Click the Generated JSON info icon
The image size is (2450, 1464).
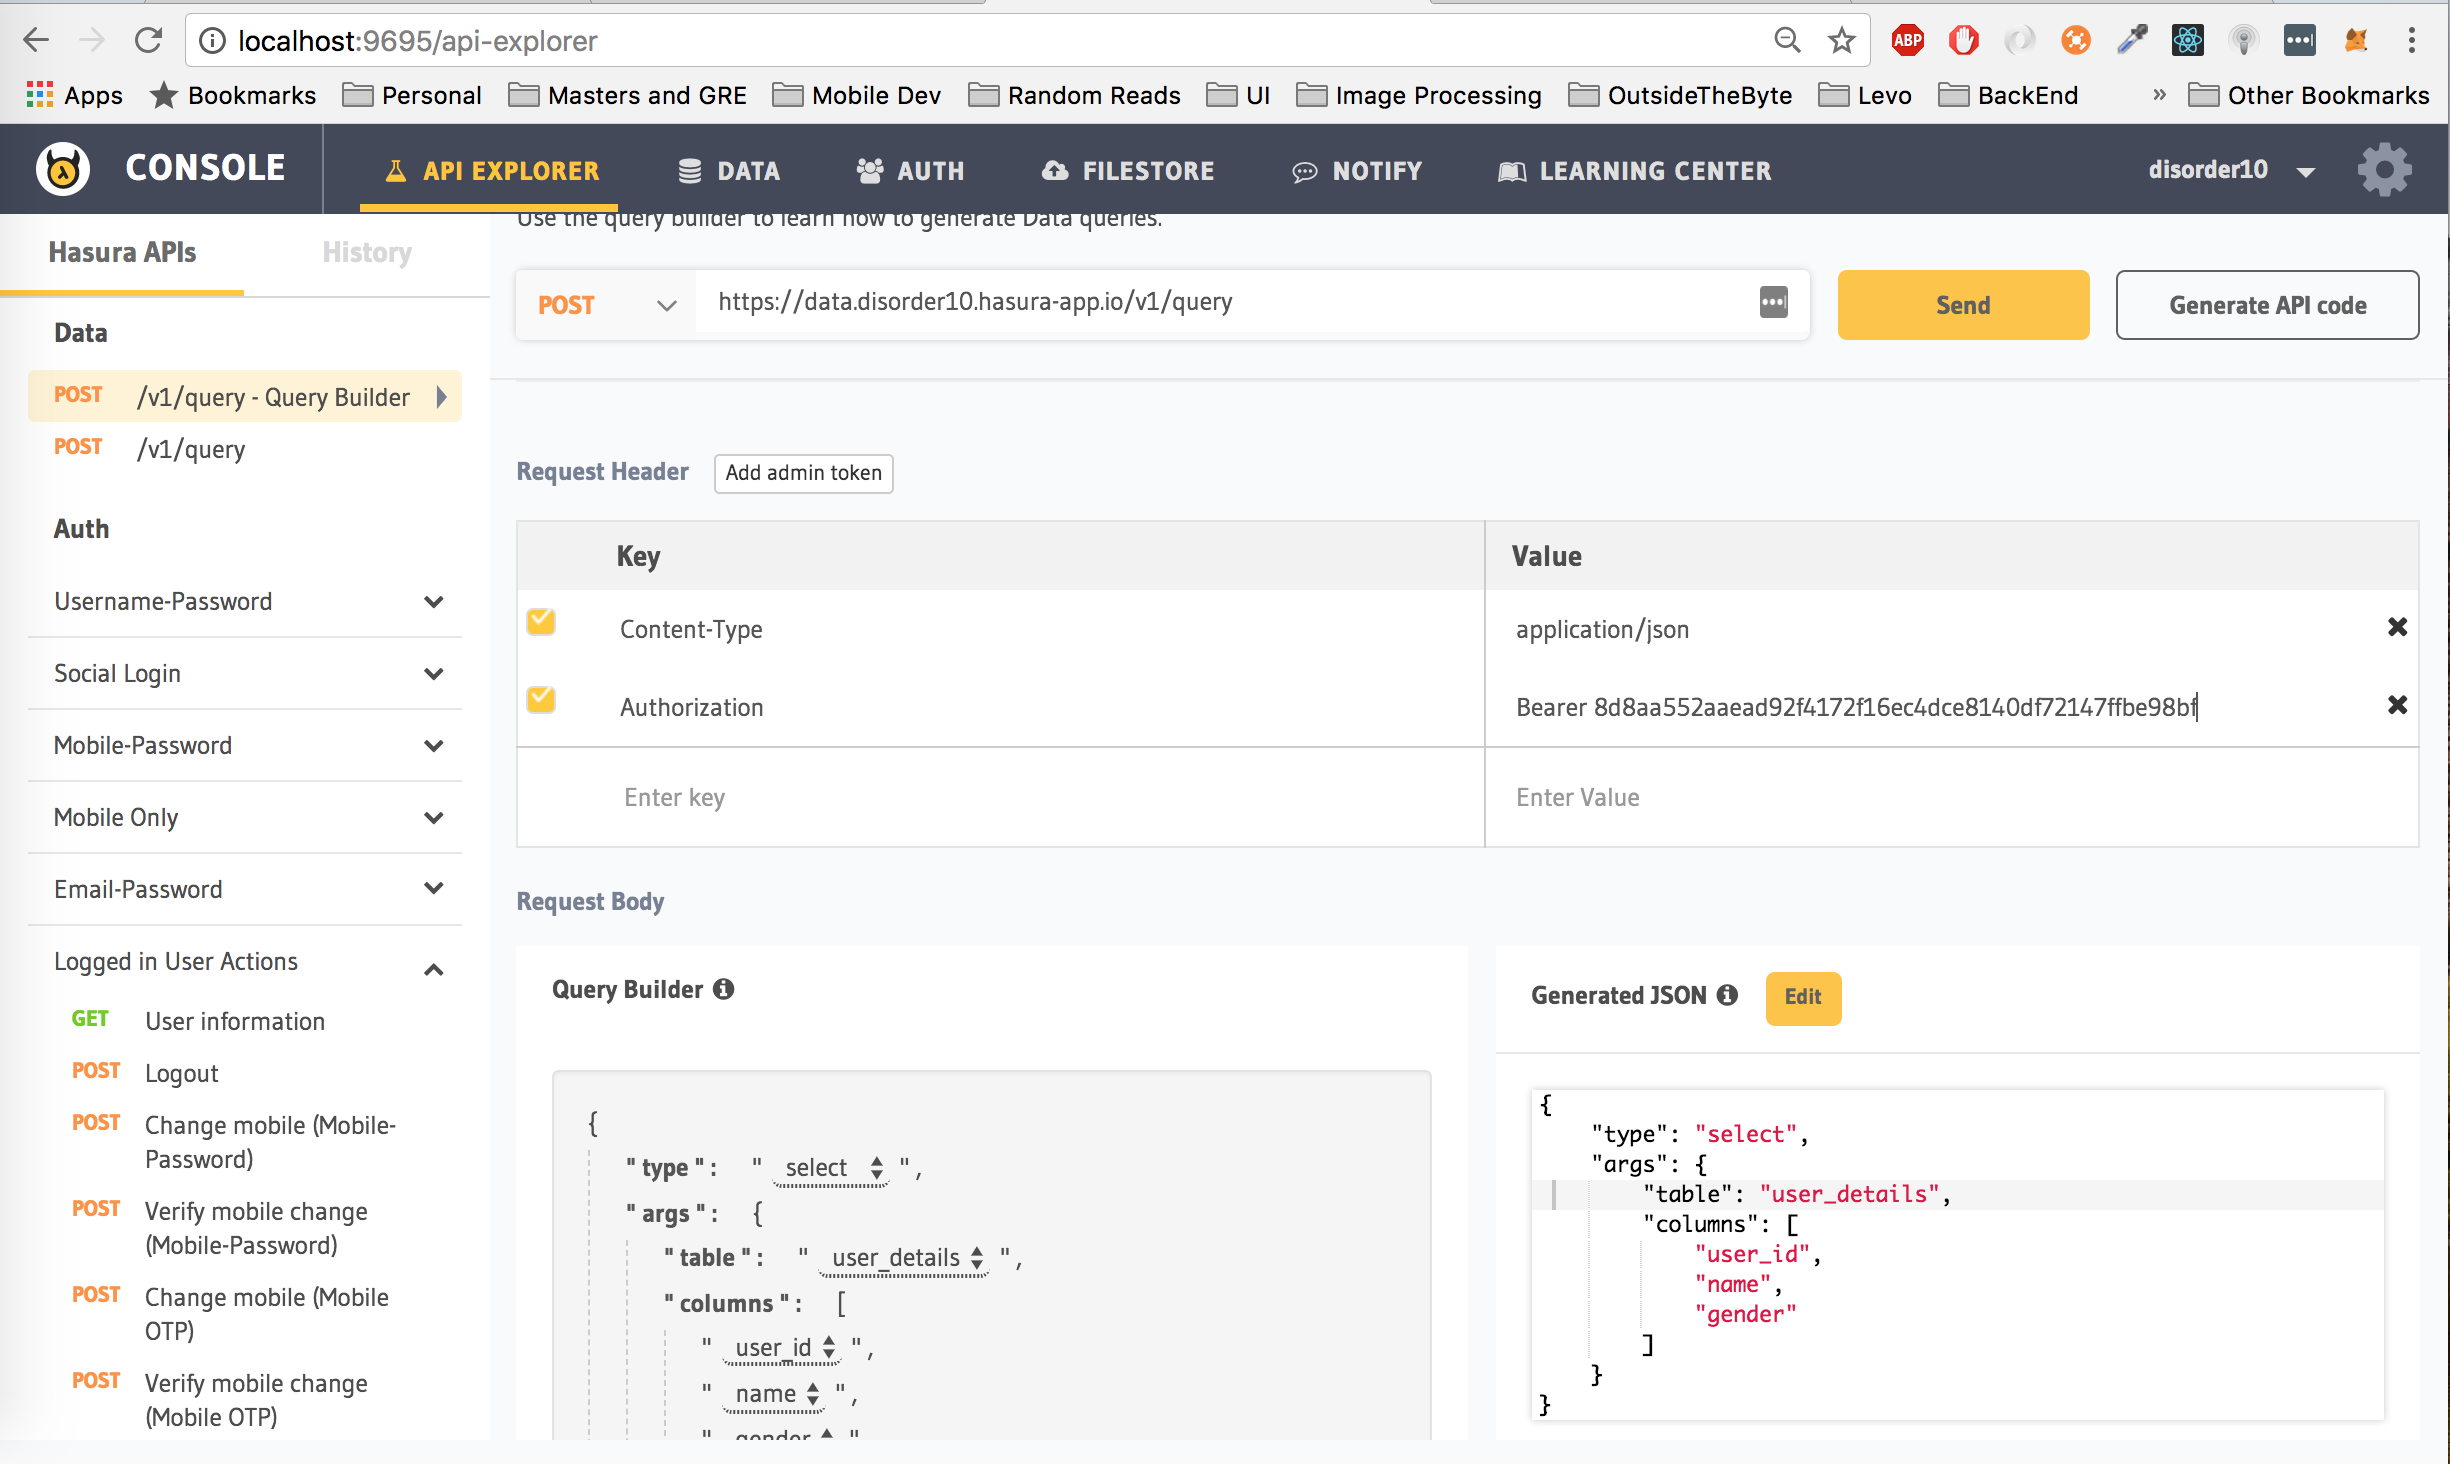click(x=1727, y=995)
